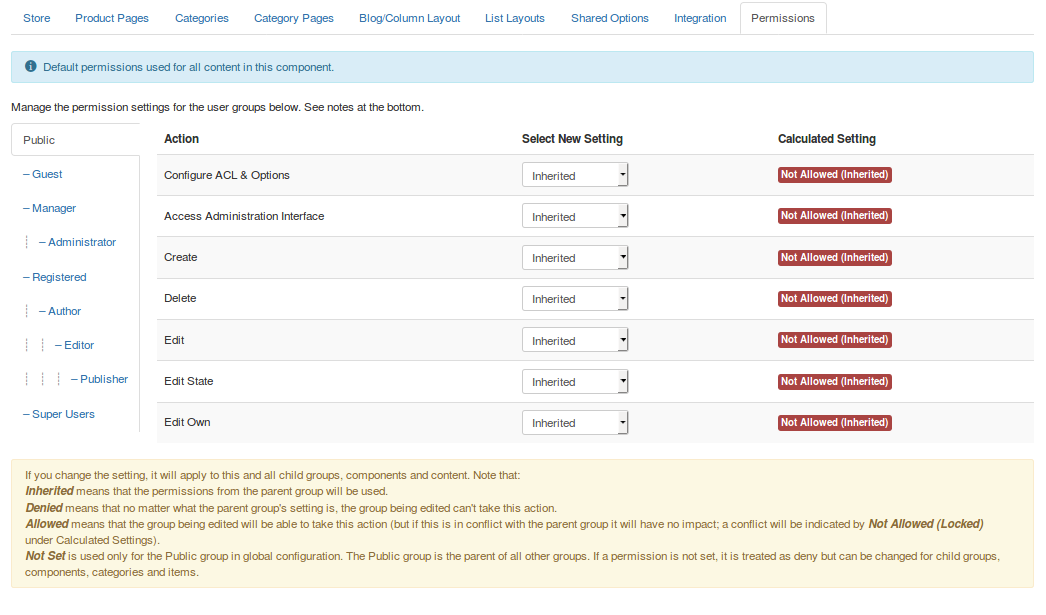The image size is (1046, 615).
Task: Open the Access Administration Interface dropdown
Action: click(x=575, y=216)
